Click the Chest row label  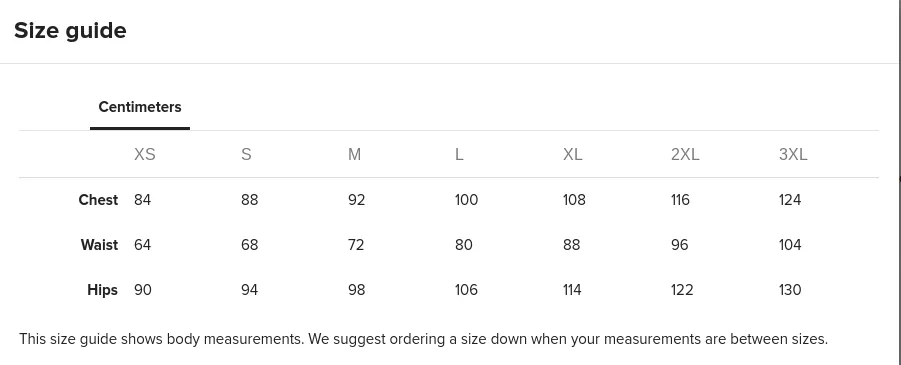click(98, 200)
